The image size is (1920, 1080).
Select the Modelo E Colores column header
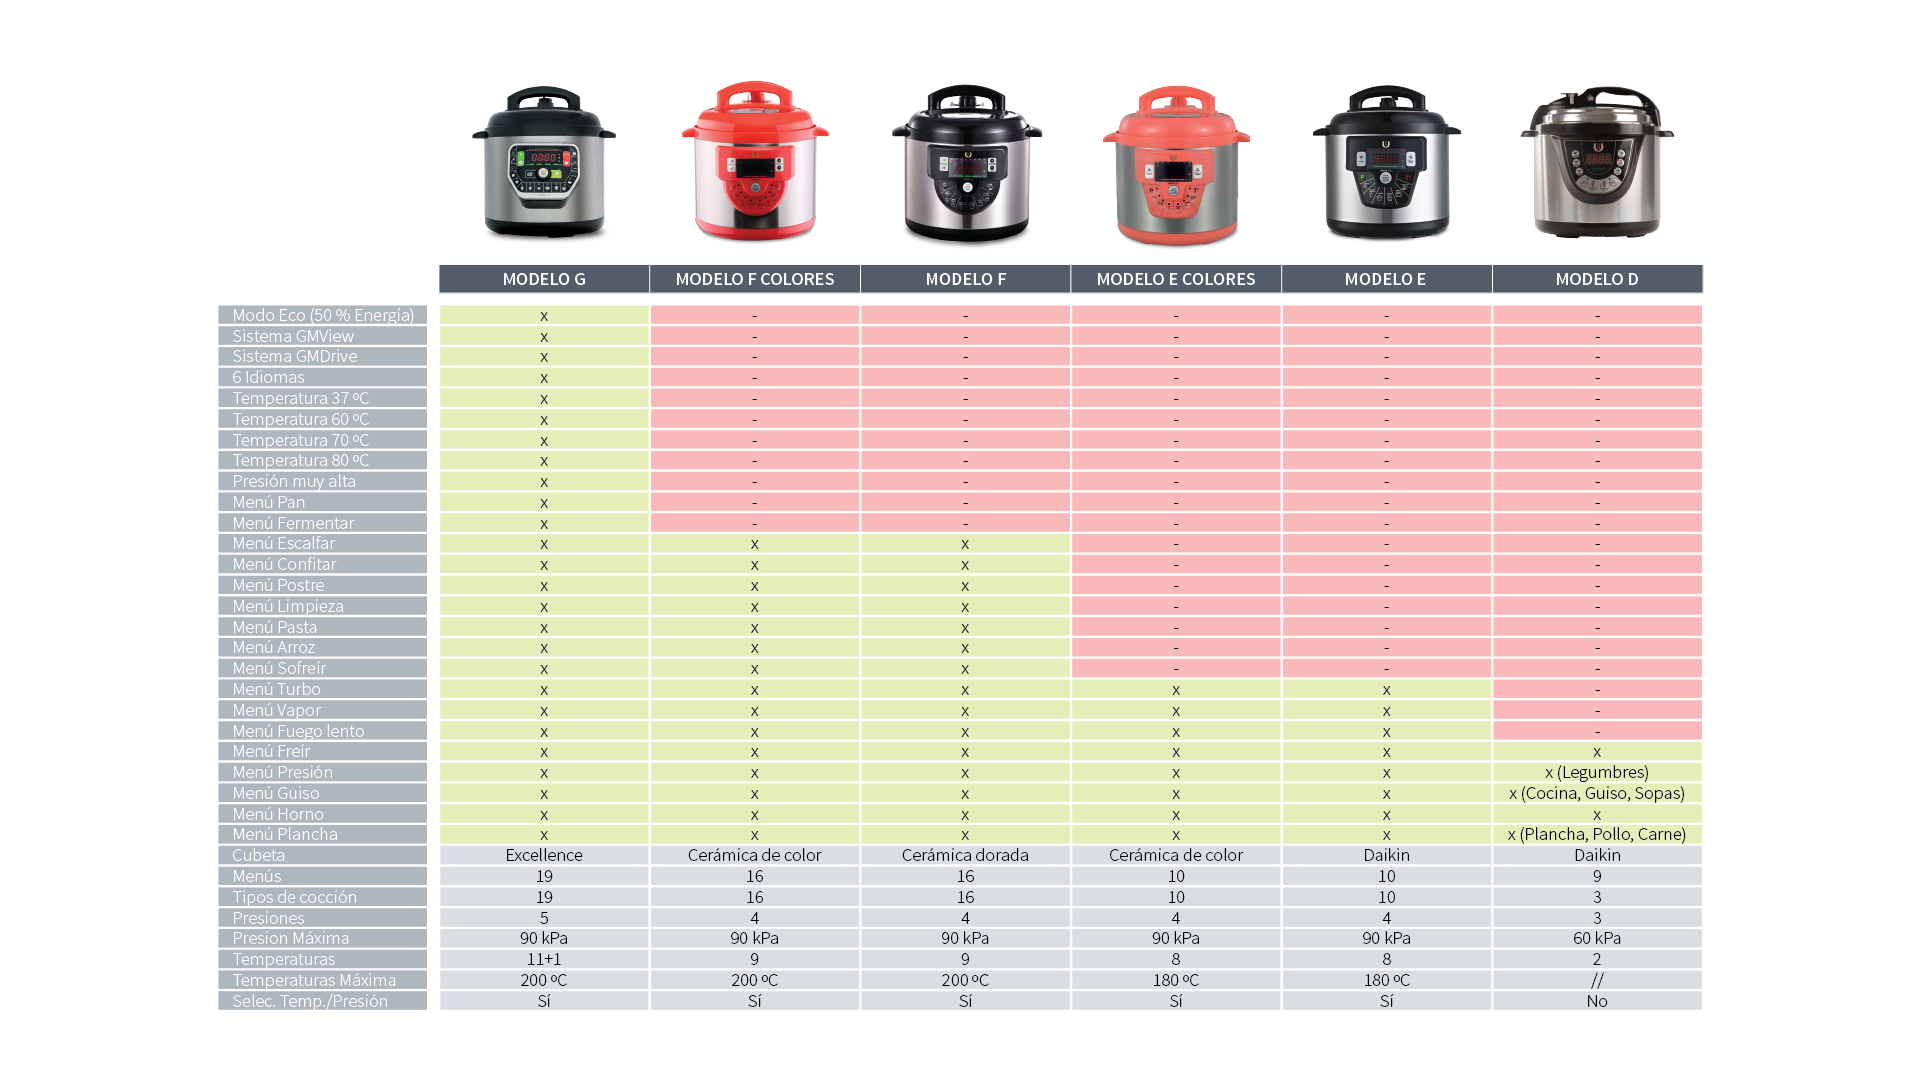pyautogui.click(x=1176, y=278)
